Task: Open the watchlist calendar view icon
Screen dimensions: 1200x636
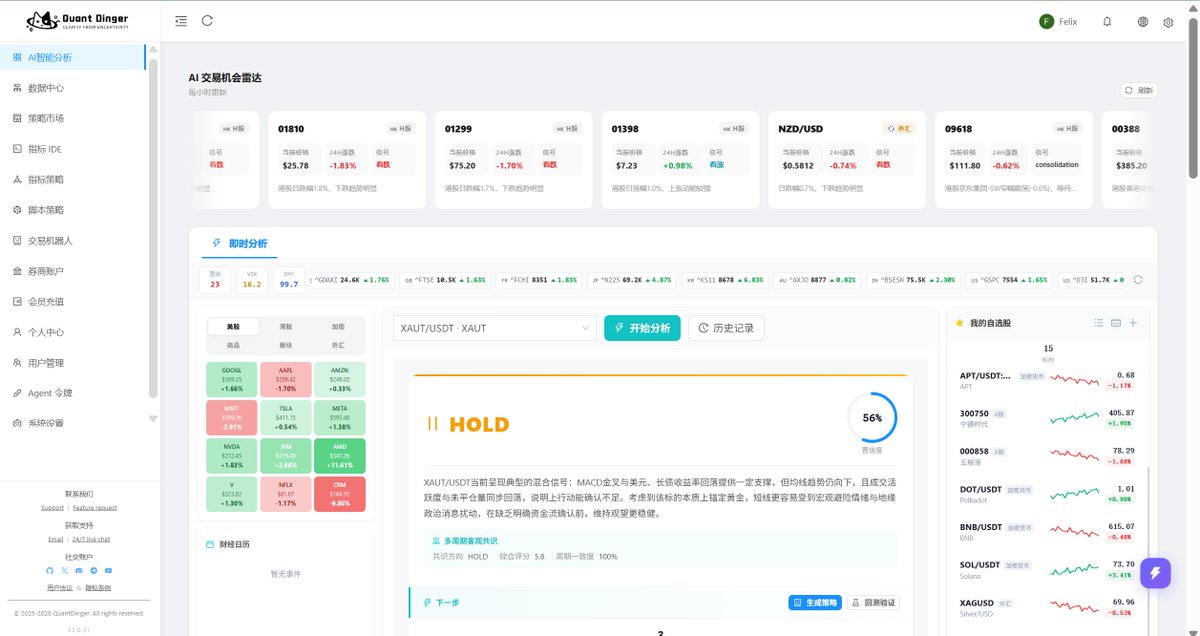Action: coord(1116,323)
